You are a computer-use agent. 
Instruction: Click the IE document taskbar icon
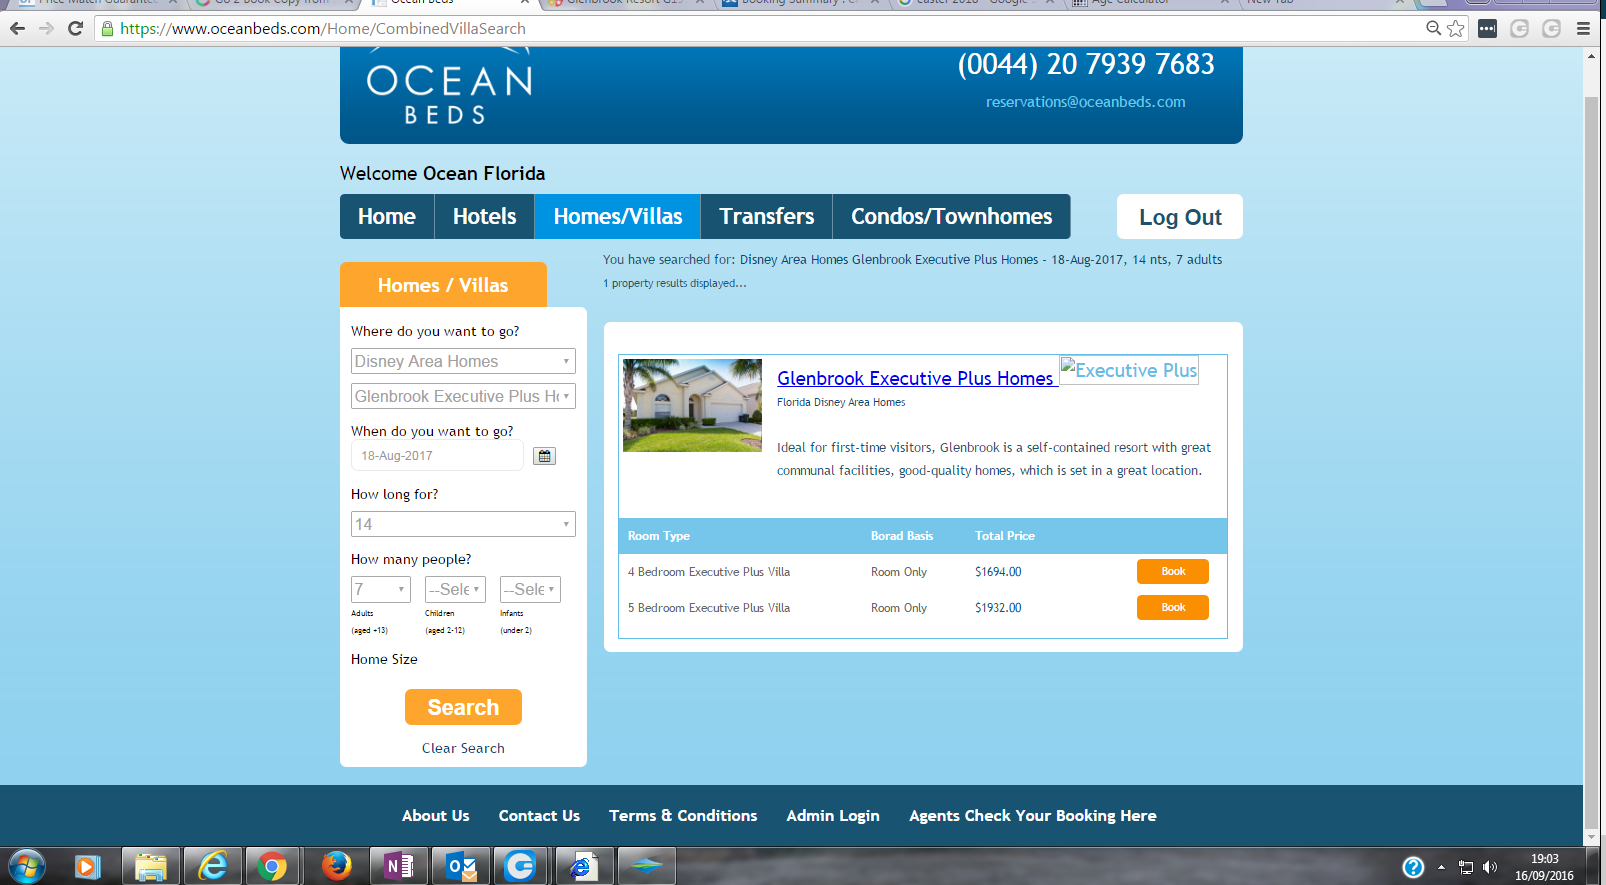[583, 866]
